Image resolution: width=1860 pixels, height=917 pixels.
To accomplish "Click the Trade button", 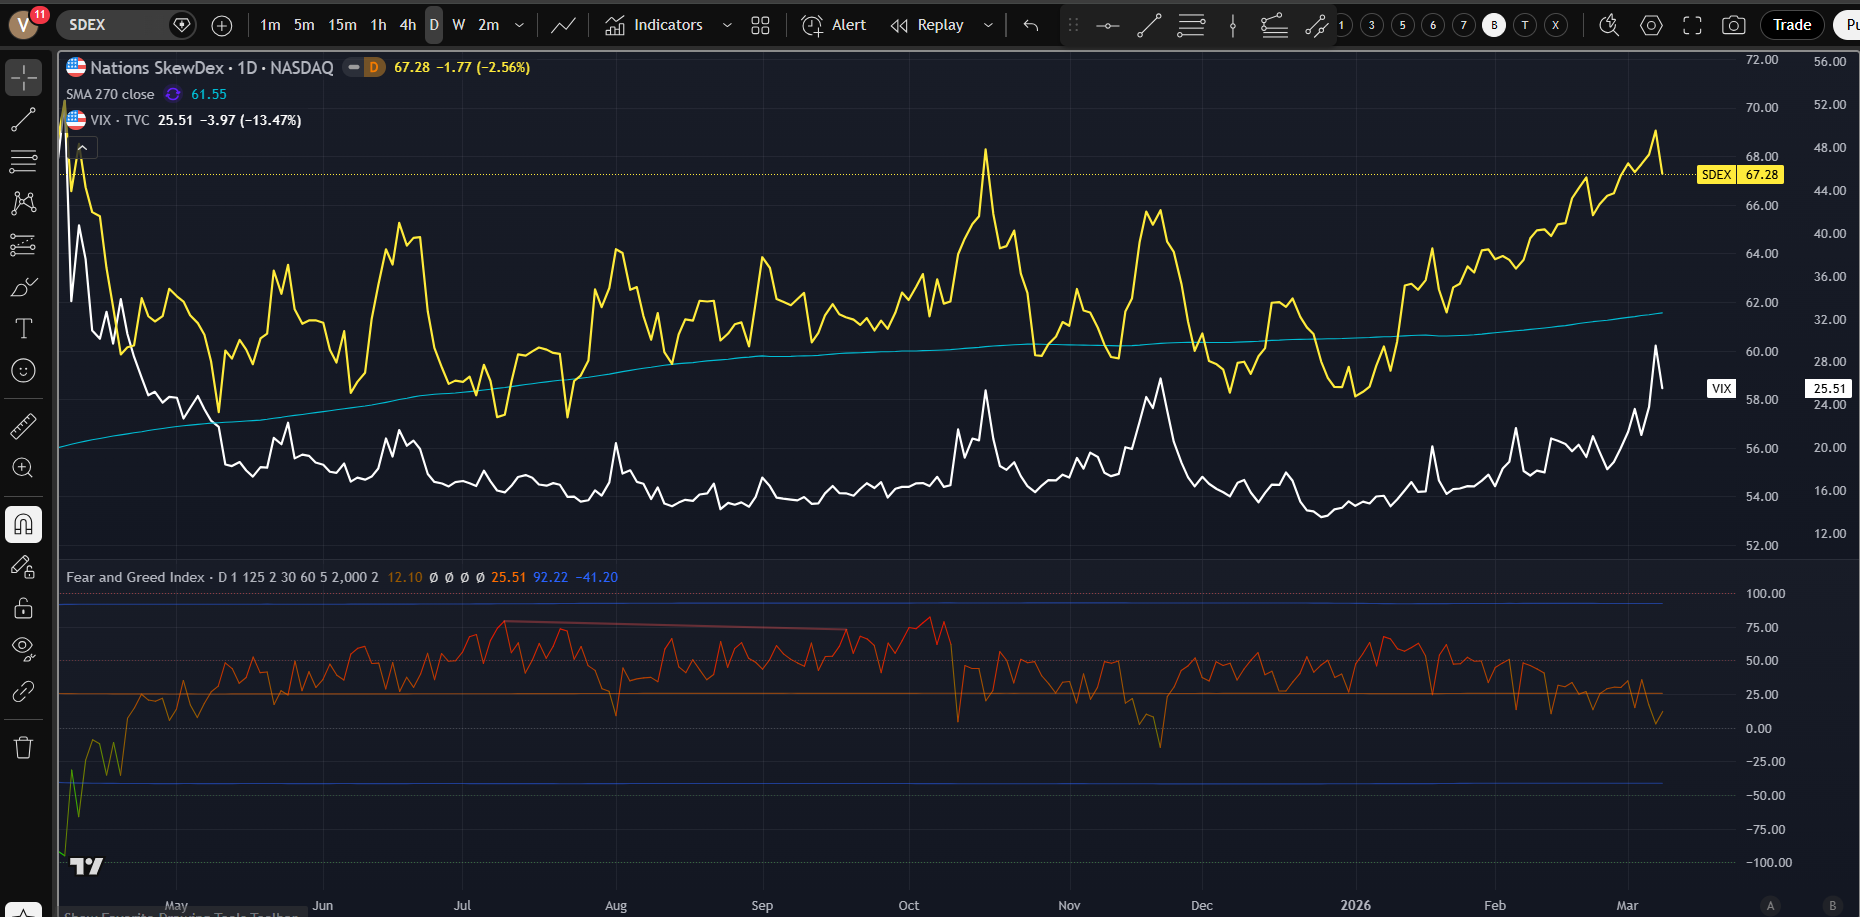I will click(x=1791, y=25).
